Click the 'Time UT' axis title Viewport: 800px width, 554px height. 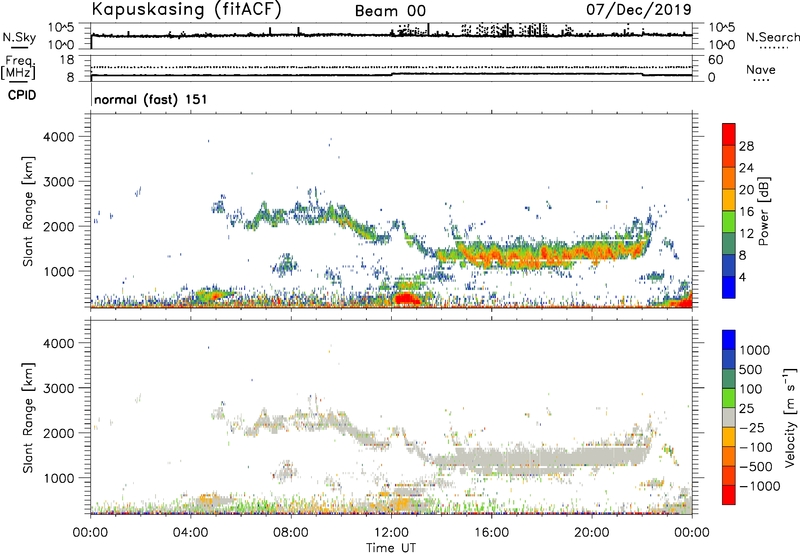click(x=391, y=547)
